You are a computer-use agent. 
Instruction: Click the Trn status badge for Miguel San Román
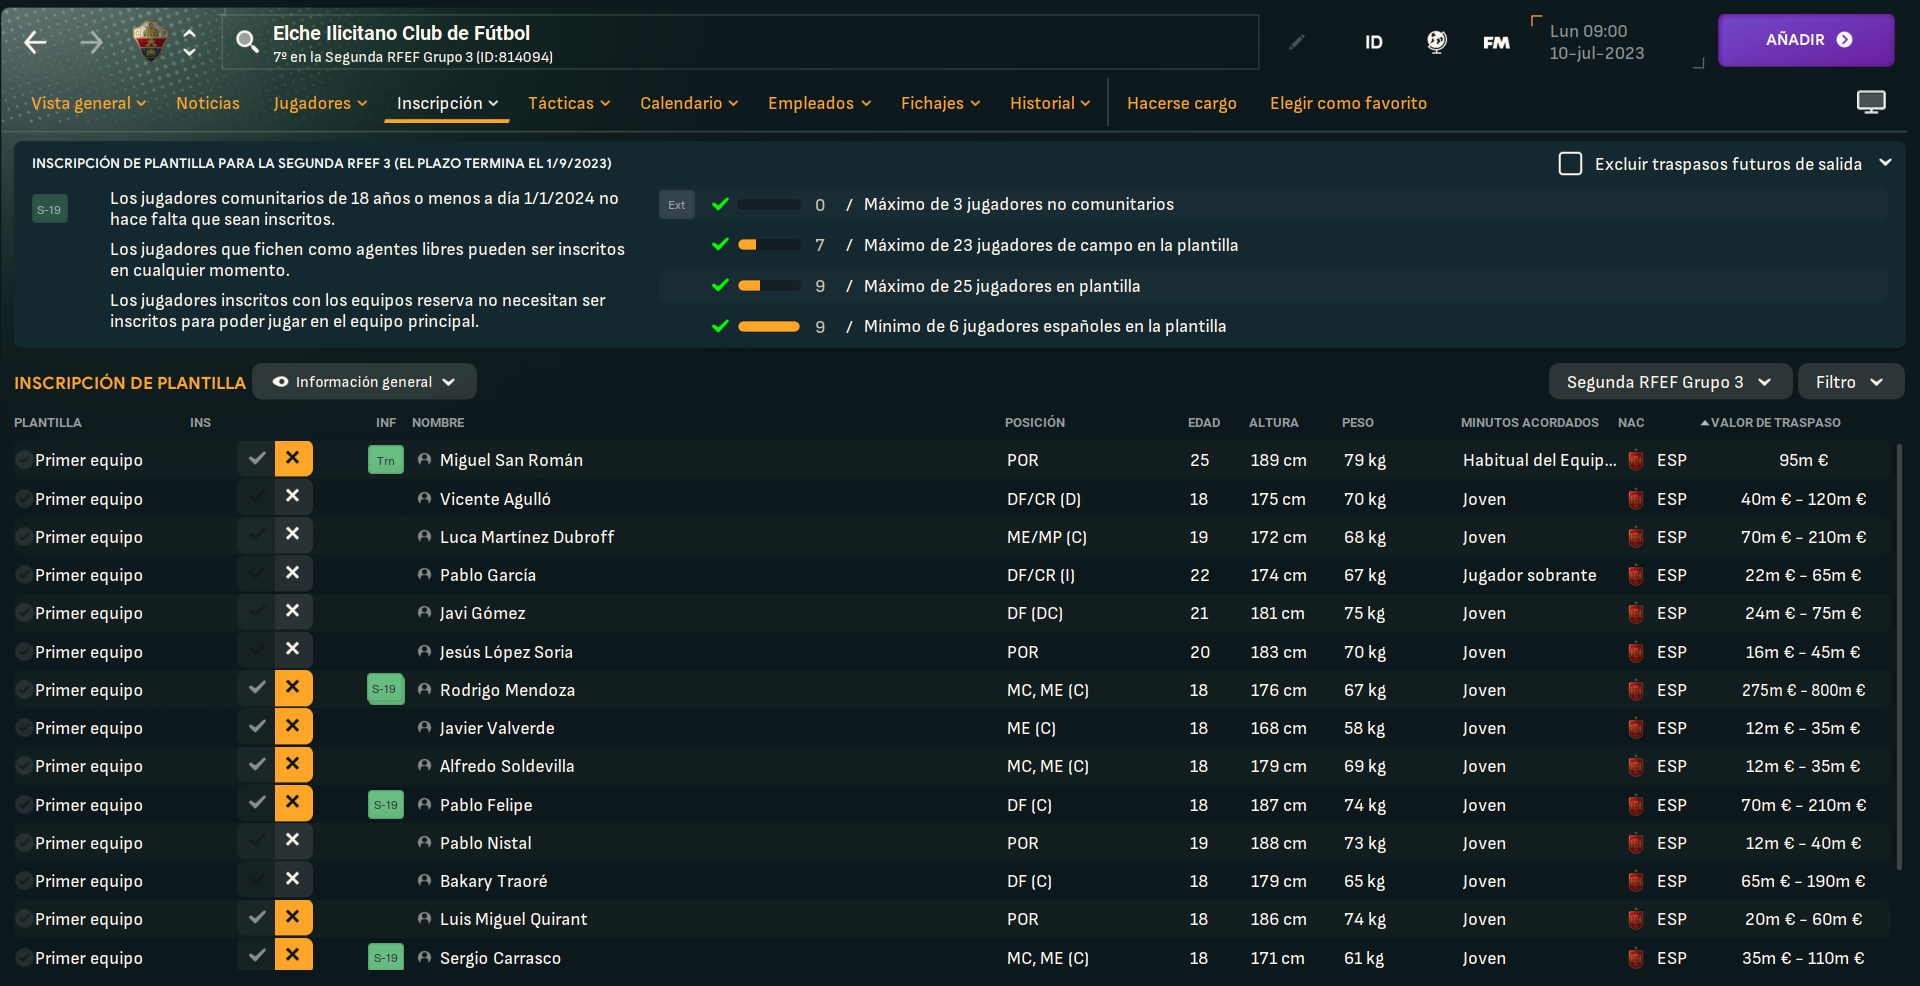385,460
